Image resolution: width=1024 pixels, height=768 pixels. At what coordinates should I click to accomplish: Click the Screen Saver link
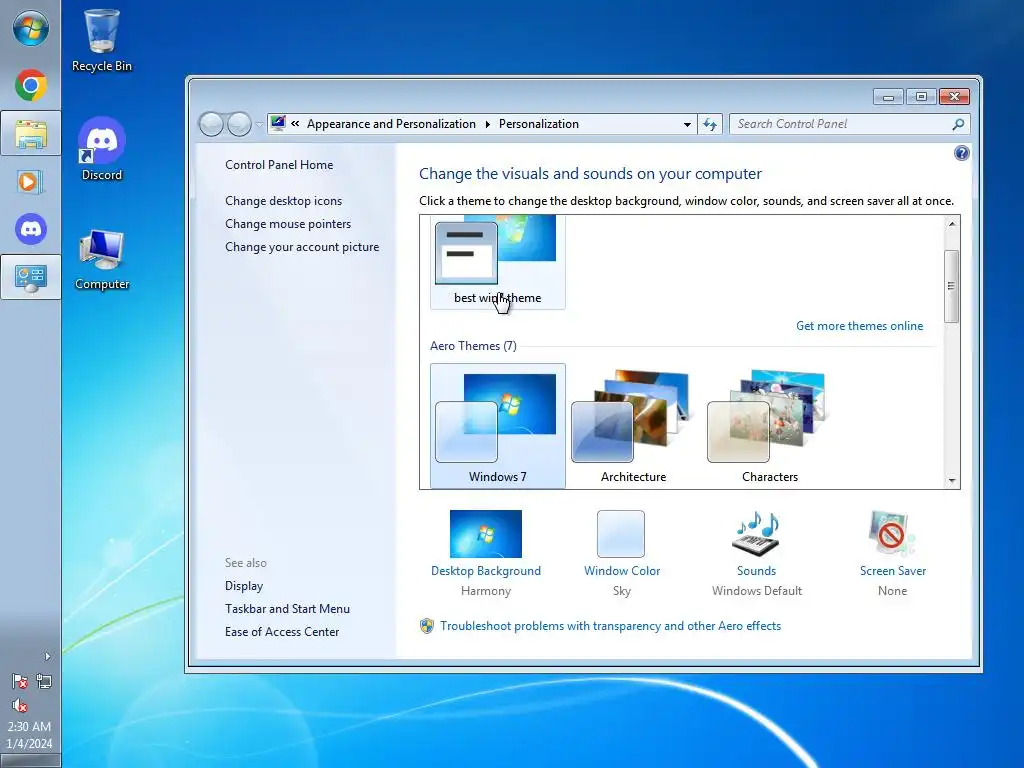893,571
